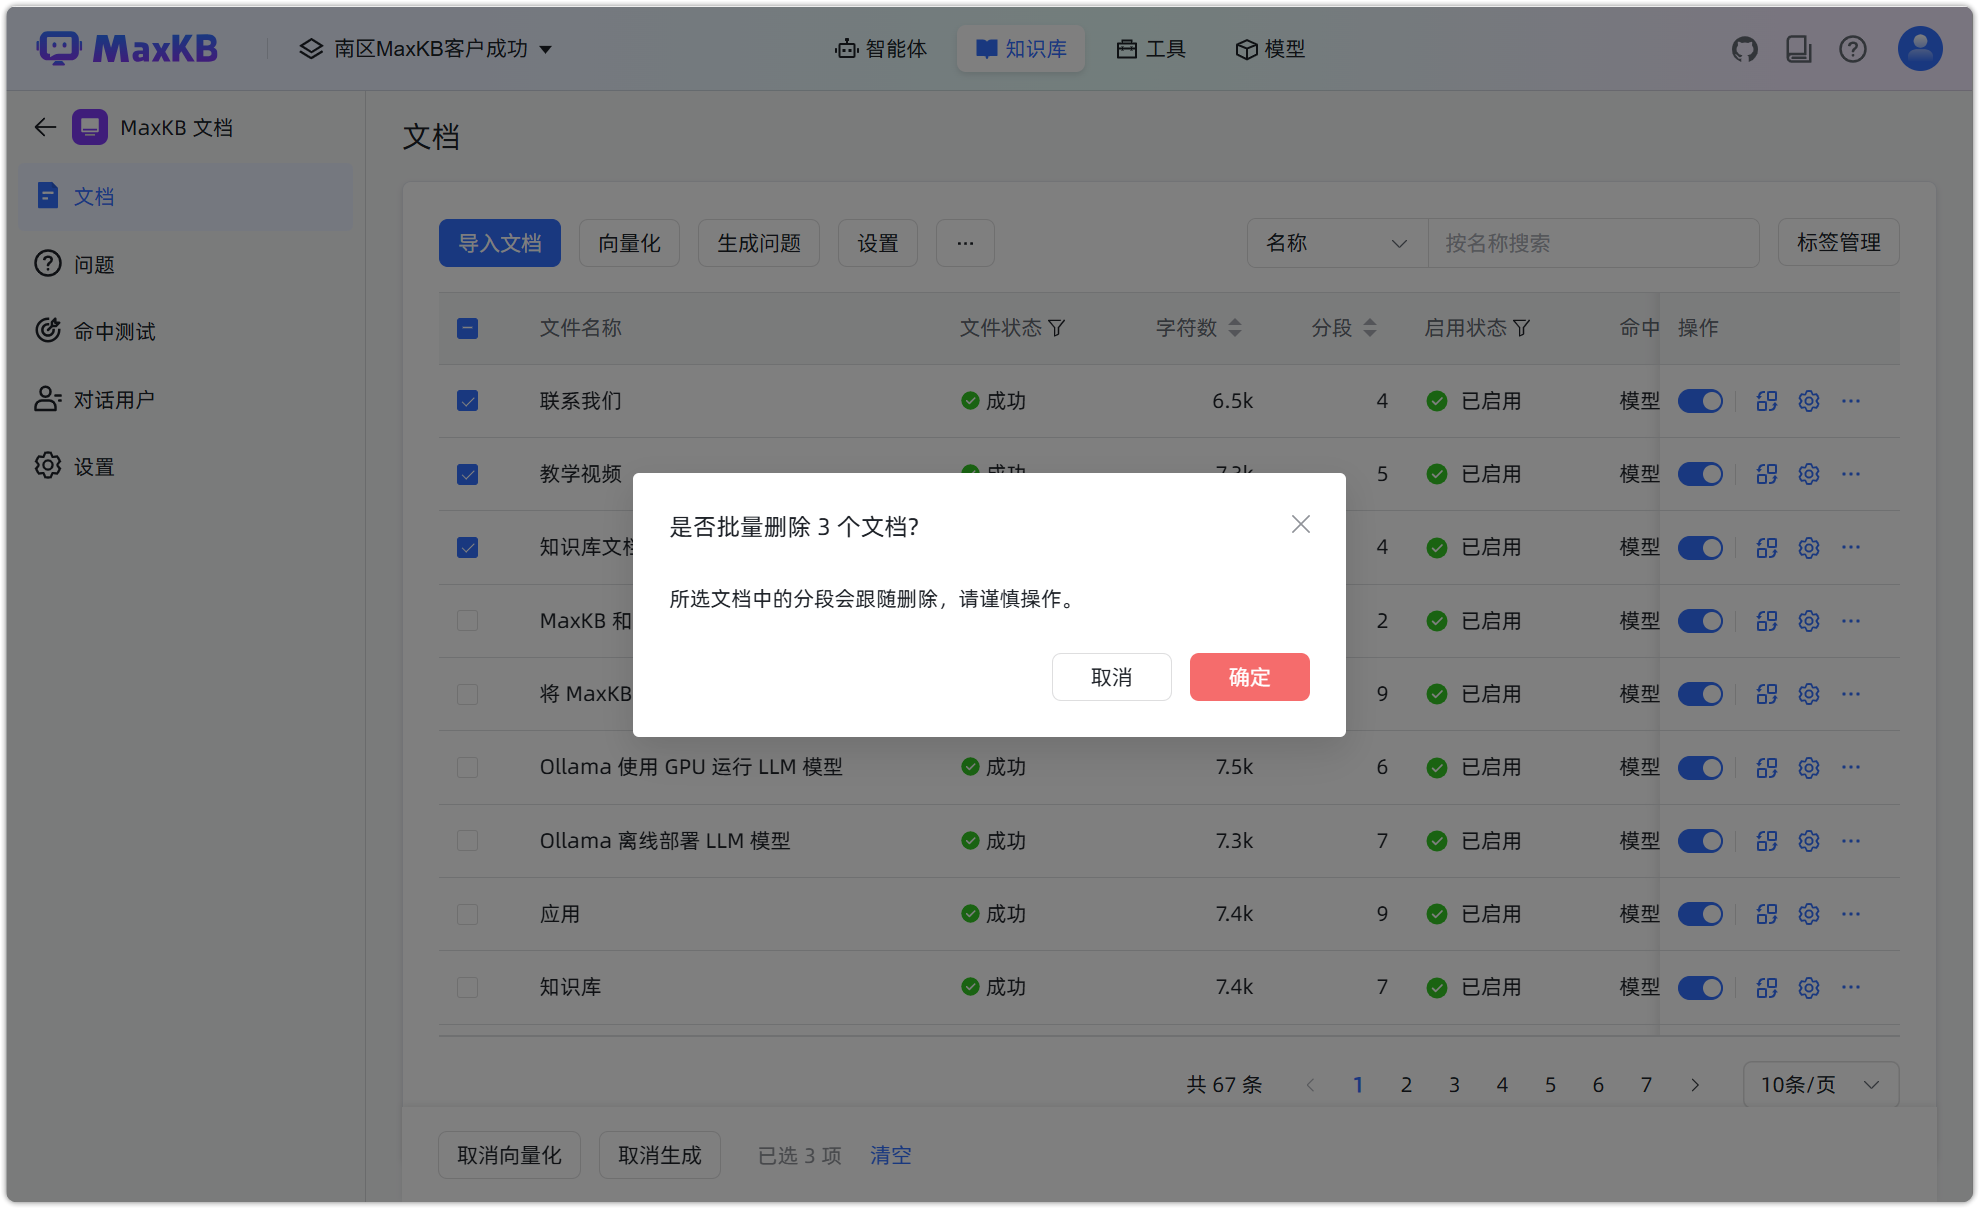Uncheck the 教学视频 document checkbox
Viewport: 1979px width, 1208px height.
(467, 474)
